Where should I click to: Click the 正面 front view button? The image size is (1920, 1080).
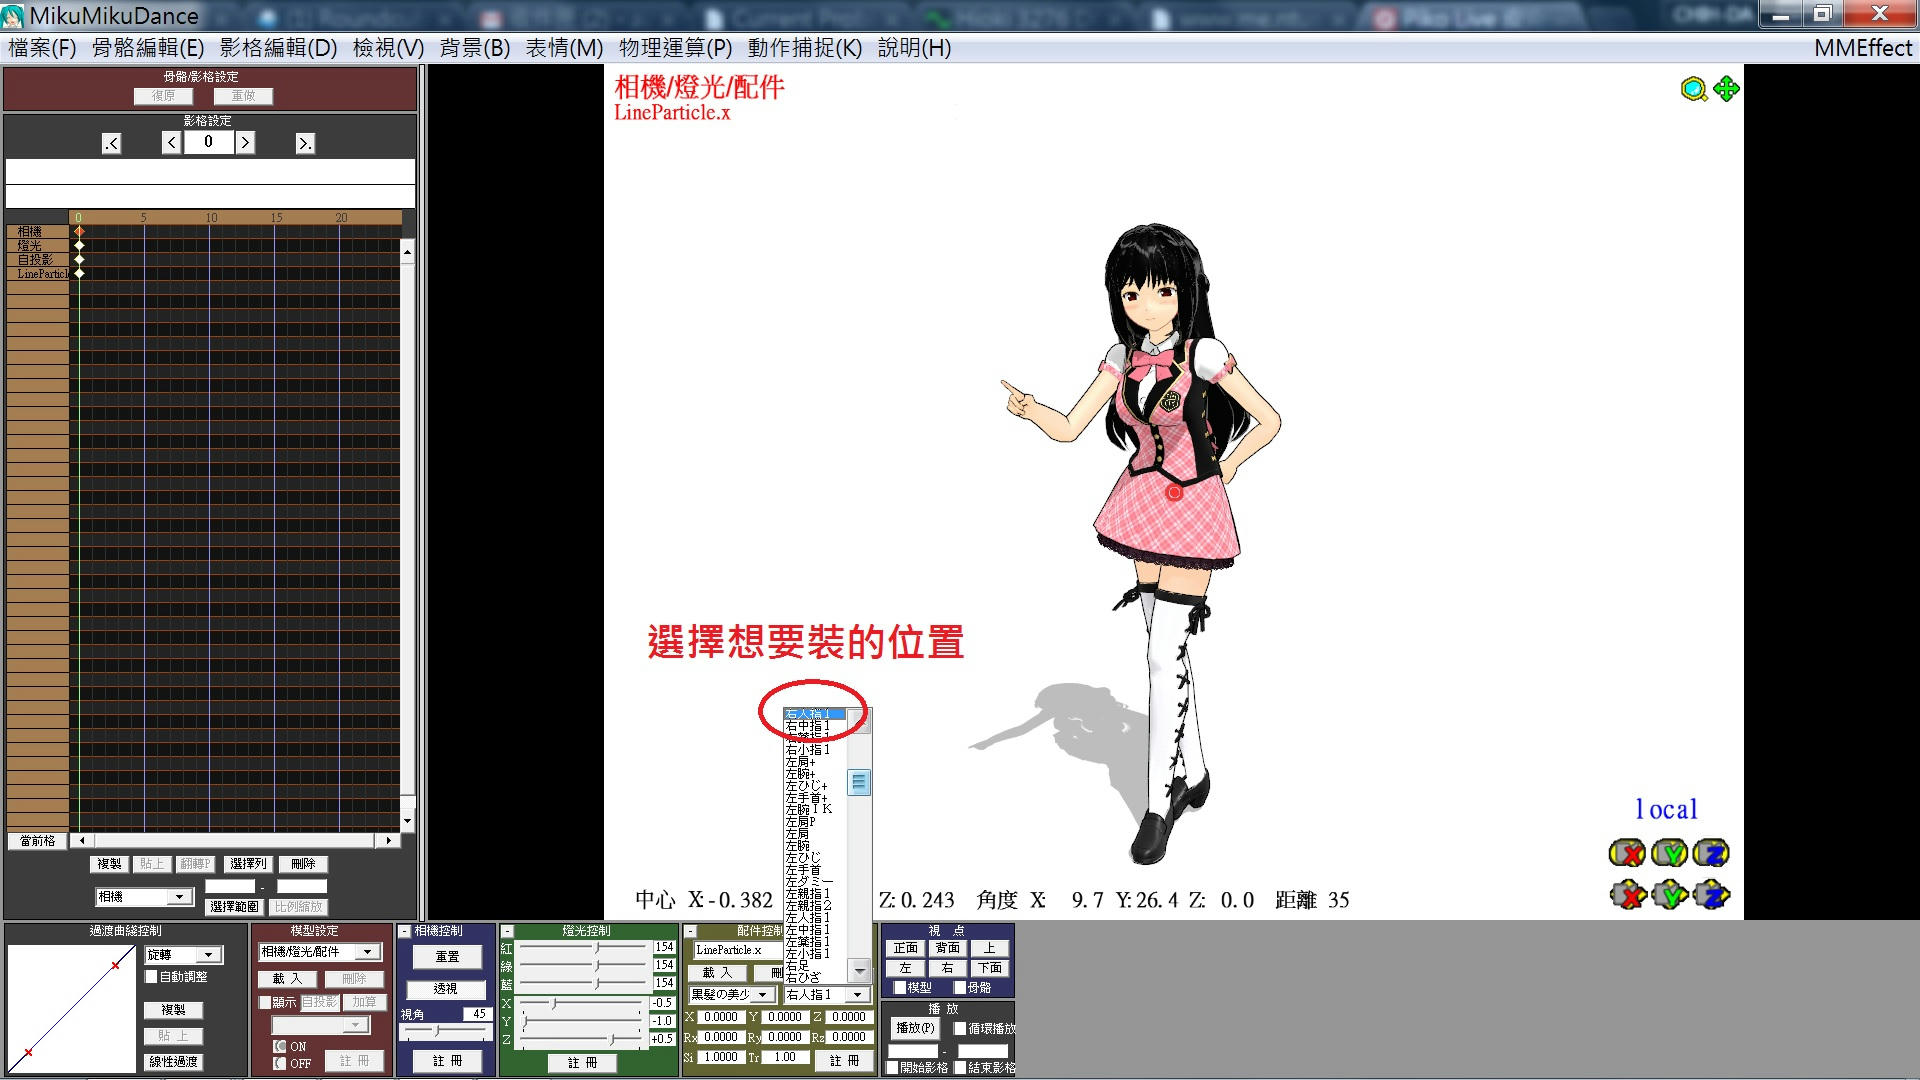click(x=906, y=948)
